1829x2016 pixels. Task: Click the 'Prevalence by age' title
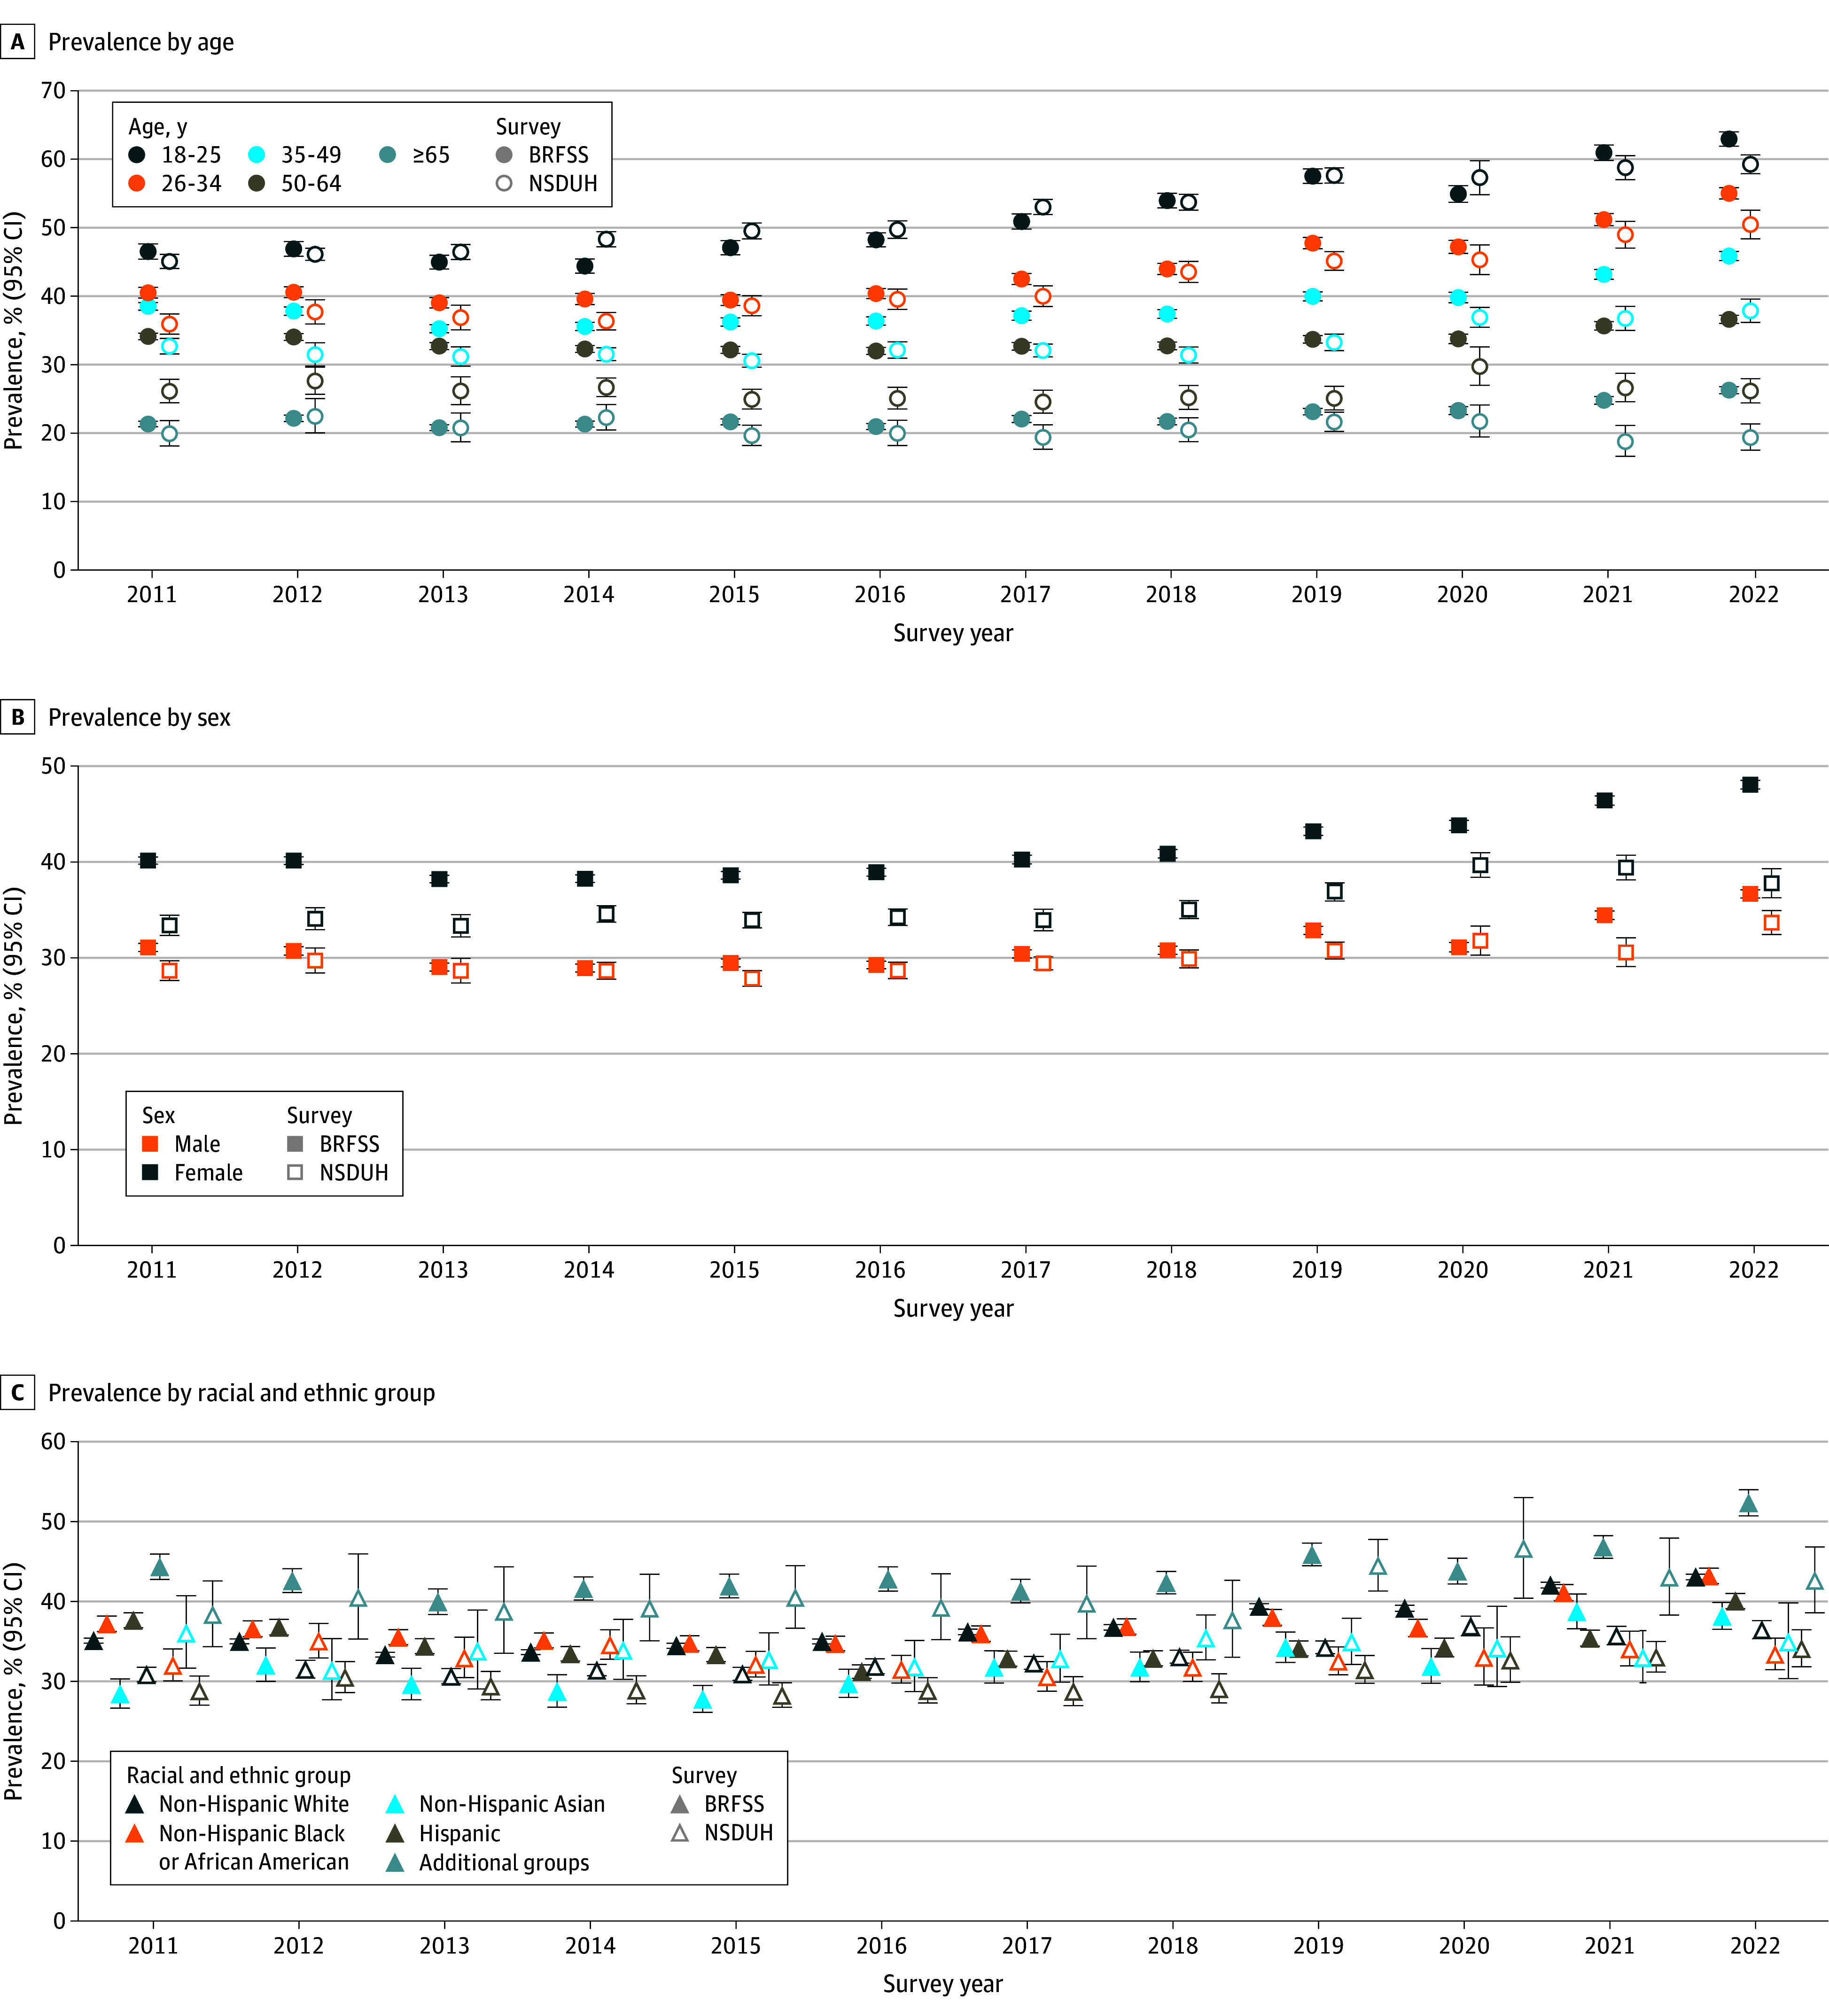(141, 42)
